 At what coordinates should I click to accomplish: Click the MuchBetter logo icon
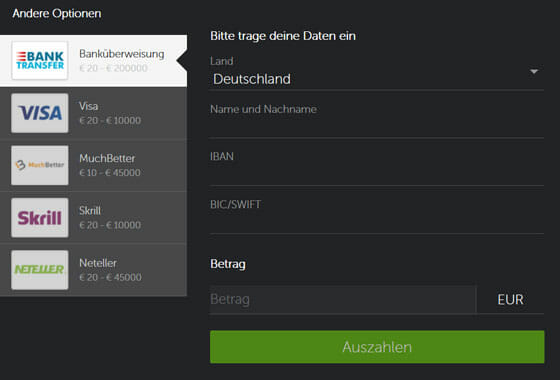tap(40, 165)
